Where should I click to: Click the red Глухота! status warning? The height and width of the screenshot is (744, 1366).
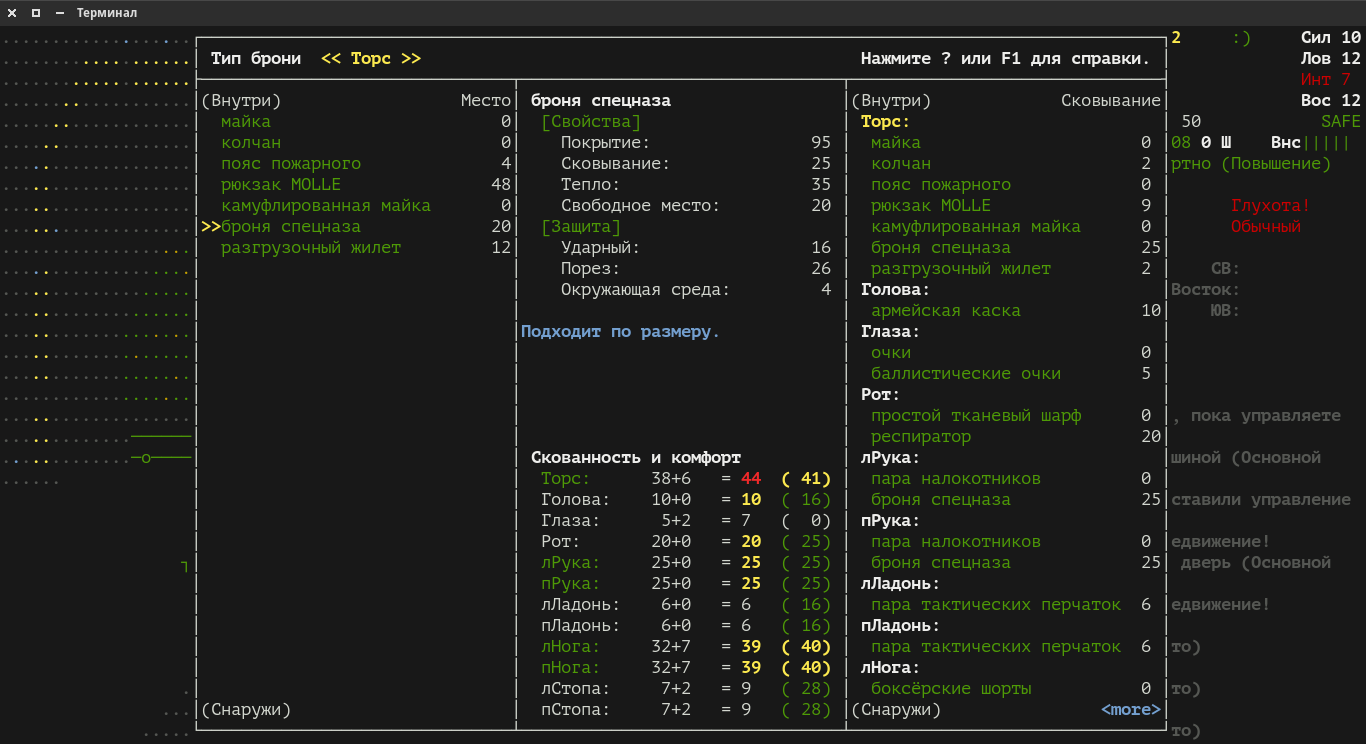click(1271, 206)
